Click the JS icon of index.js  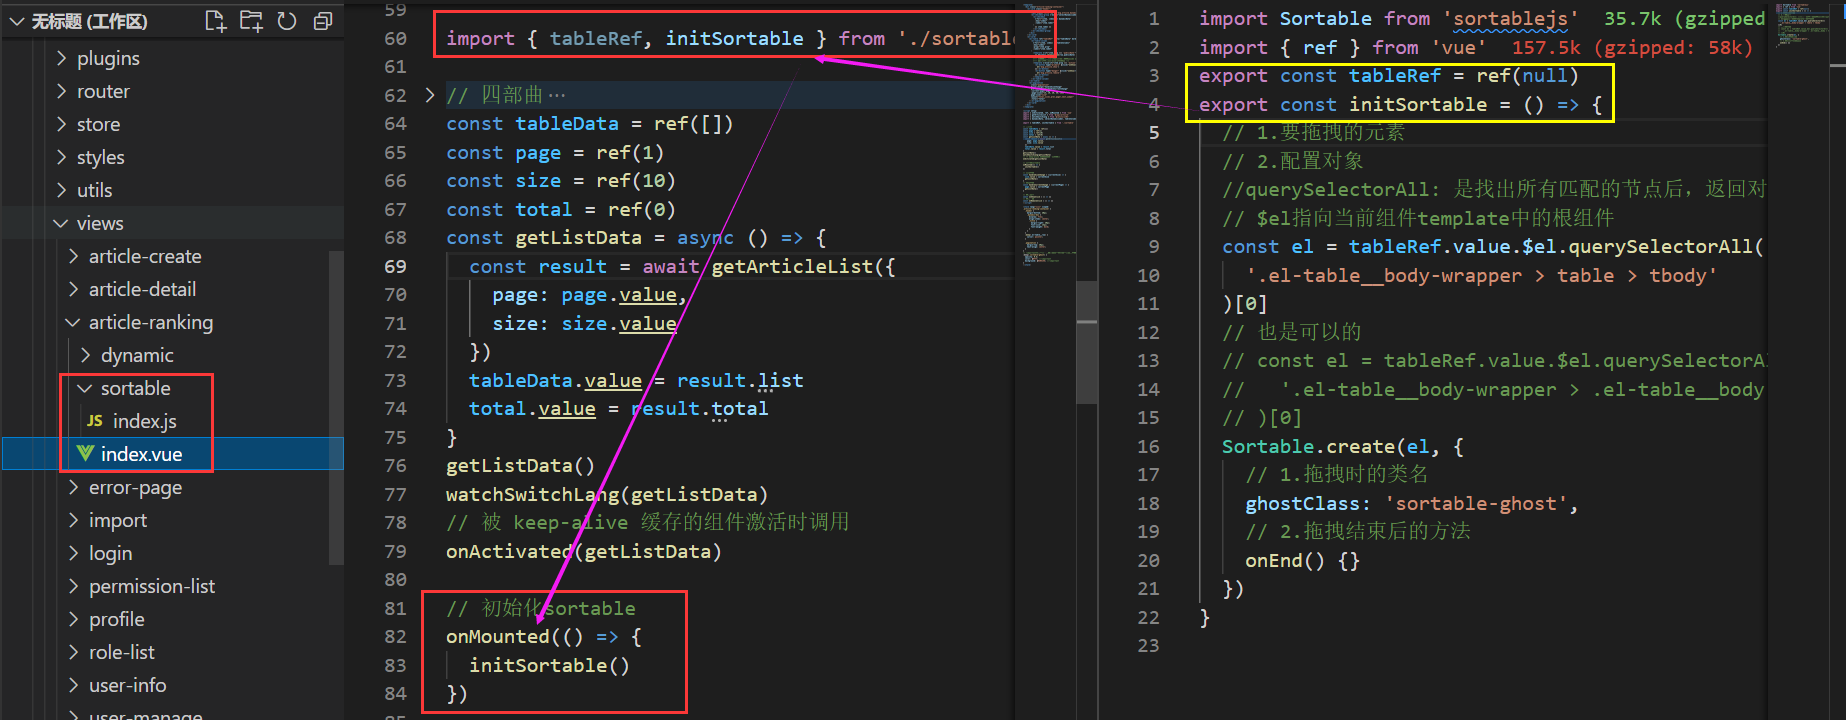click(95, 421)
